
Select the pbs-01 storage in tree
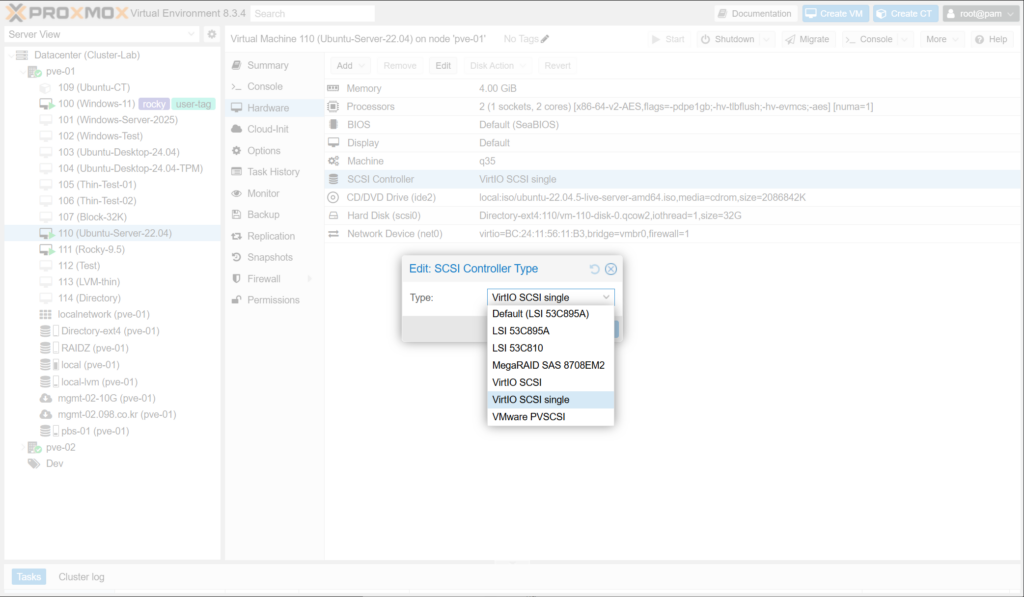tap(94, 431)
